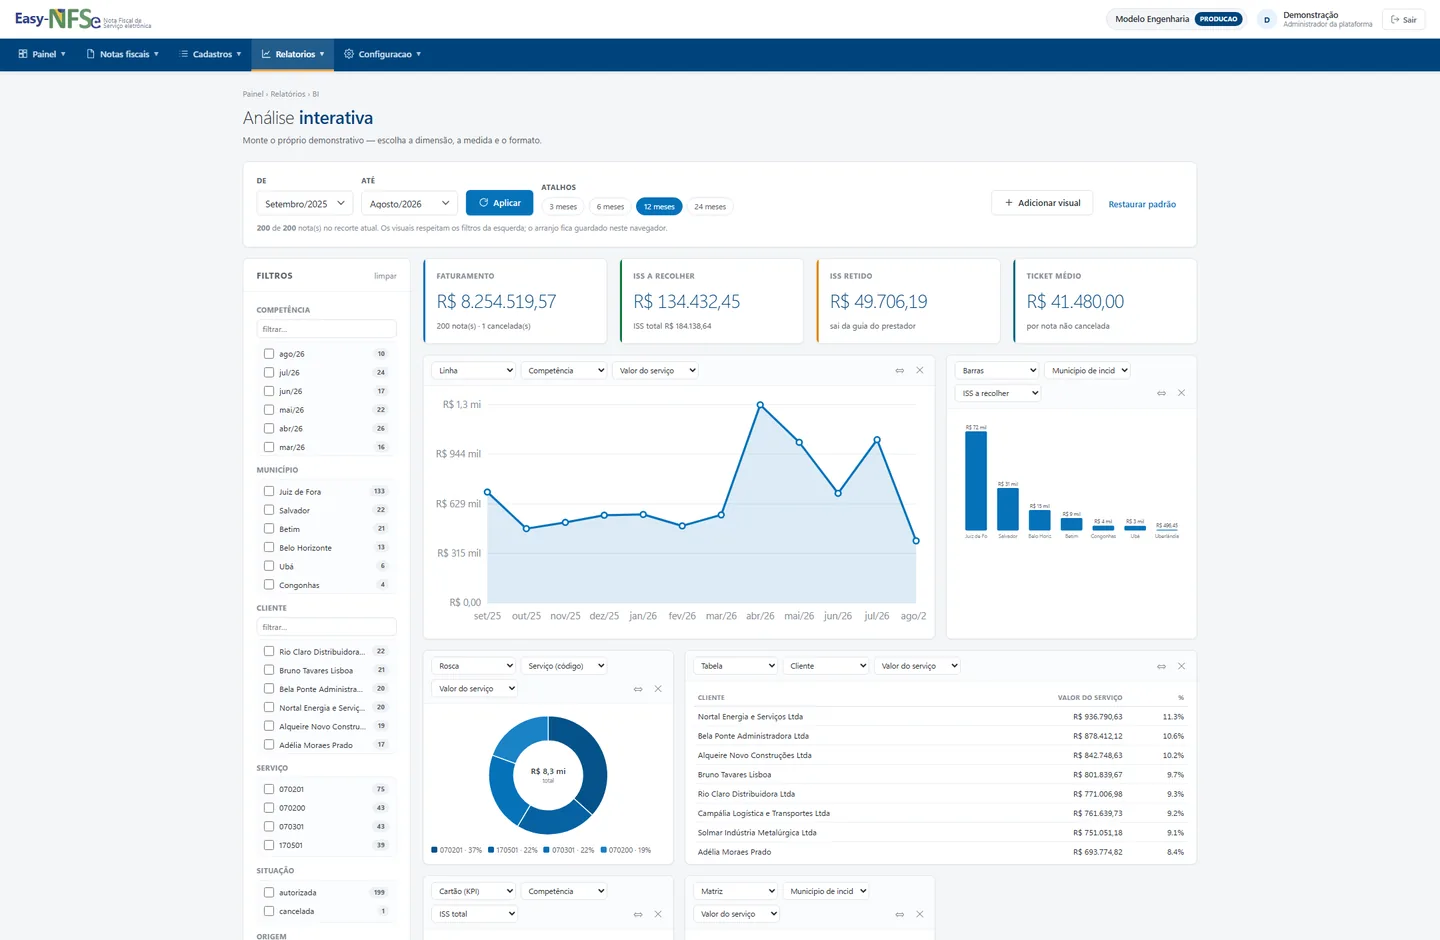This screenshot has width=1440, height=940.
Task: Expand width of the line chart visual
Action: [900, 371]
